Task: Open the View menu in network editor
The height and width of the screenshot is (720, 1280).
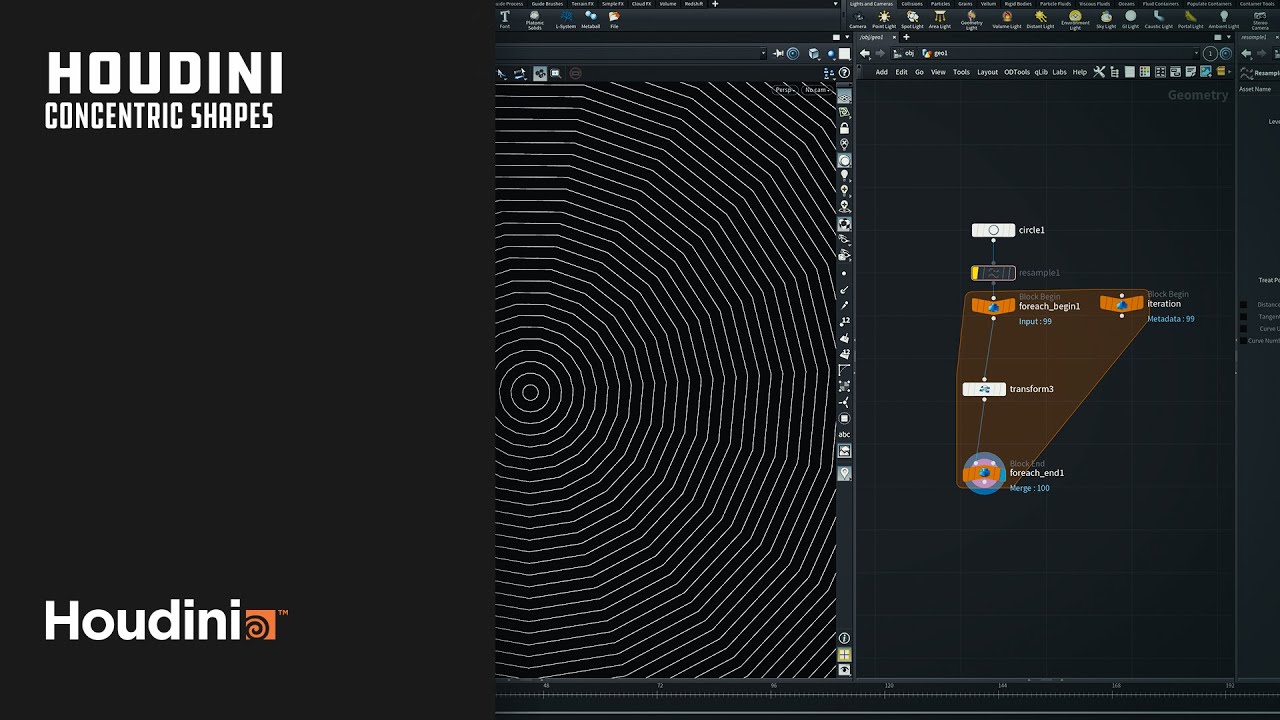Action: [x=938, y=72]
